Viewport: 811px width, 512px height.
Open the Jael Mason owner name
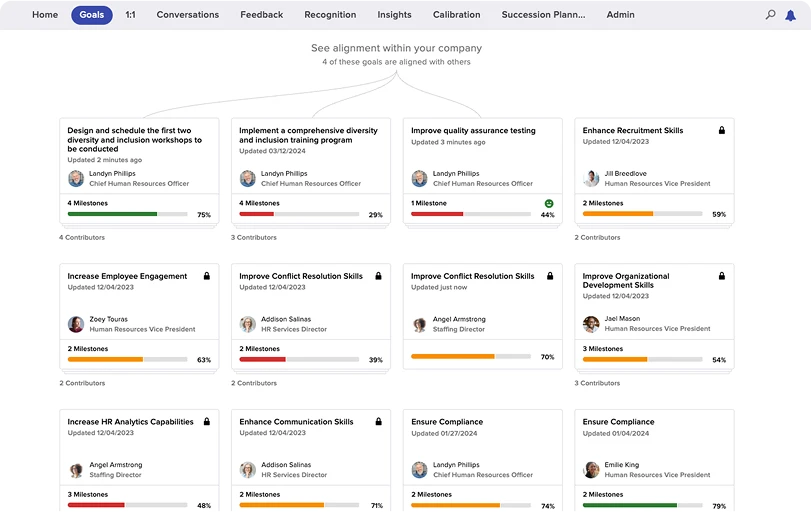point(623,319)
